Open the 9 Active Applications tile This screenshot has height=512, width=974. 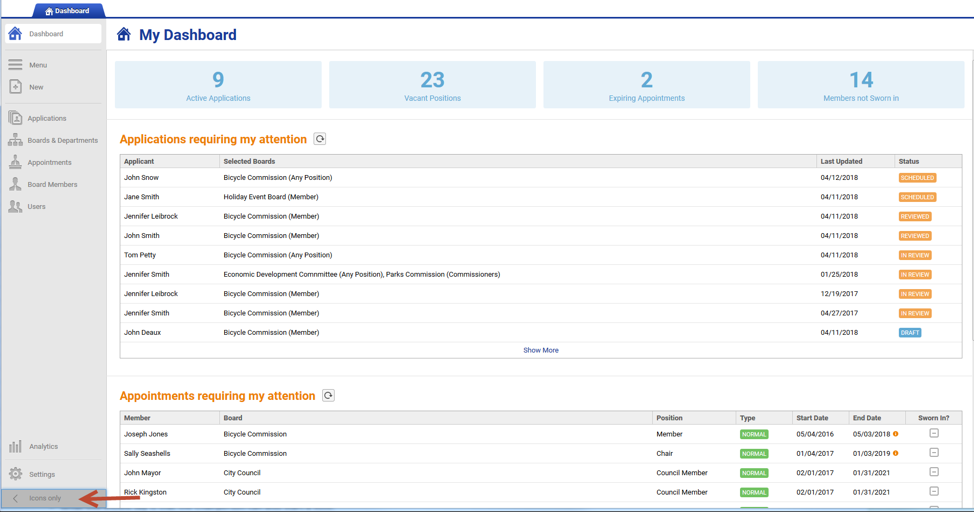(x=218, y=85)
